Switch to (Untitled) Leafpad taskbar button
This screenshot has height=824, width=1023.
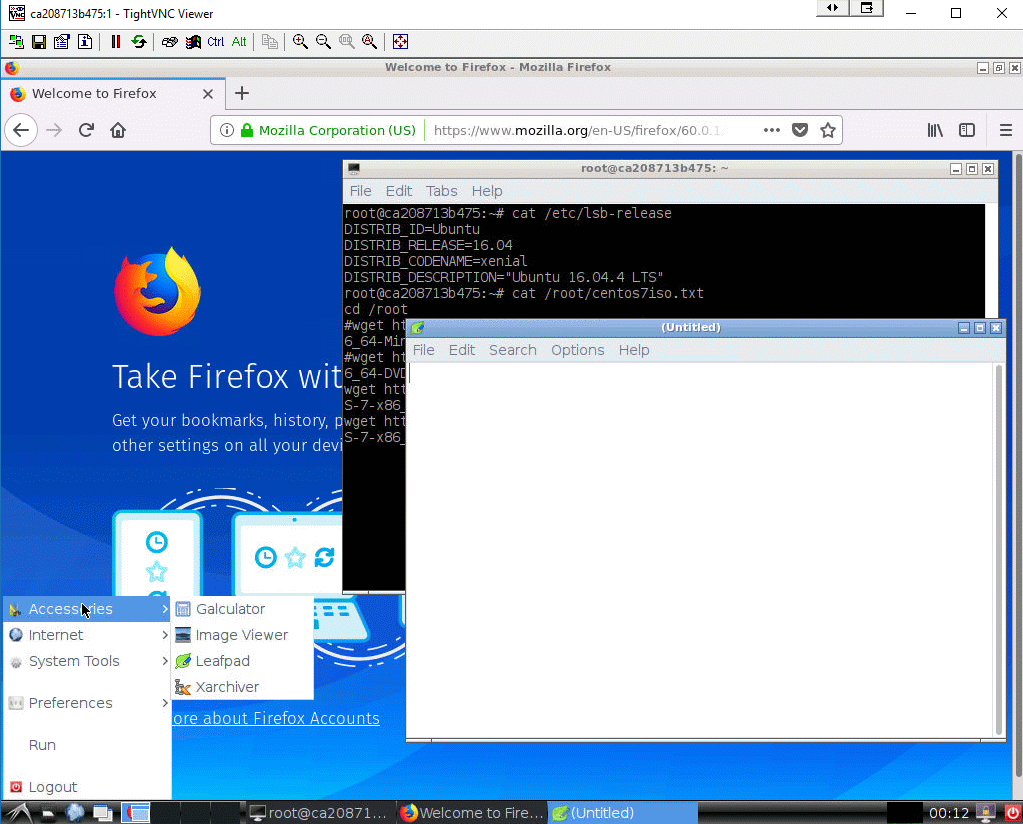click(x=622, y=813)
